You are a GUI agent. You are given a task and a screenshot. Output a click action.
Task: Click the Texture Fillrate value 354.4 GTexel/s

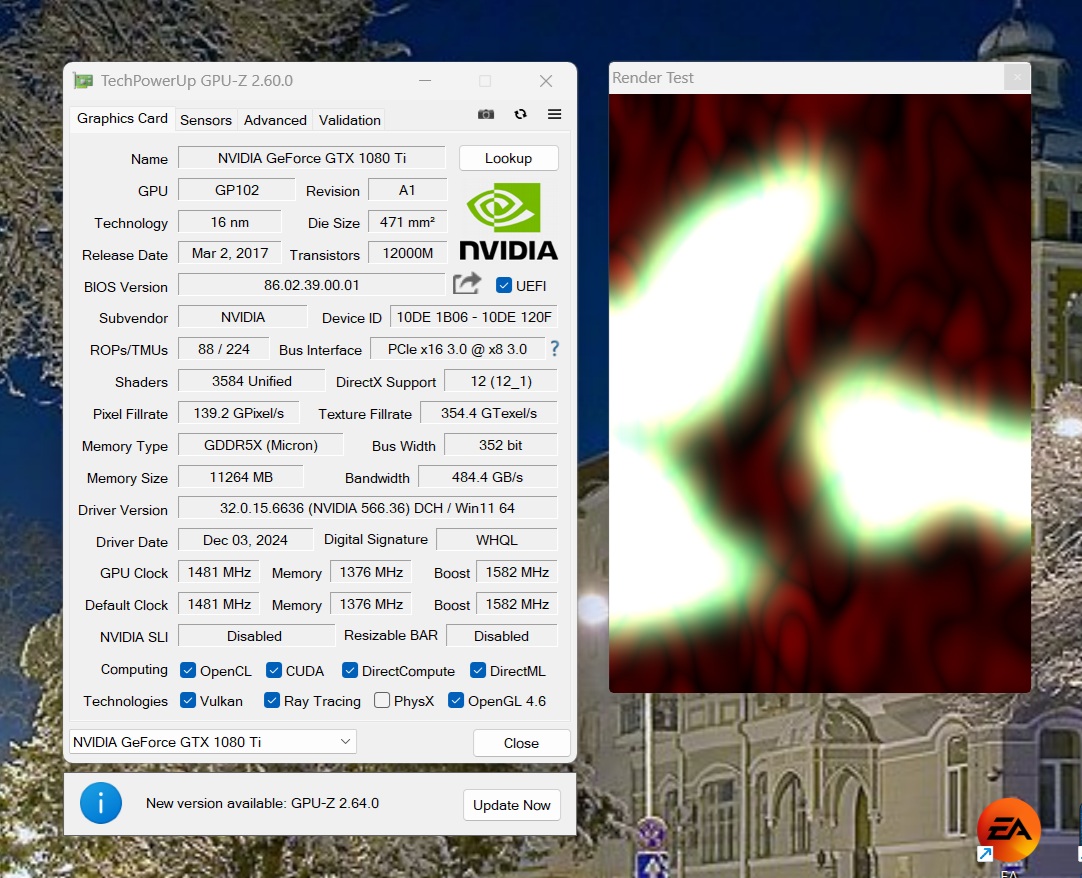pyautogui.click(x=489, y=413)
